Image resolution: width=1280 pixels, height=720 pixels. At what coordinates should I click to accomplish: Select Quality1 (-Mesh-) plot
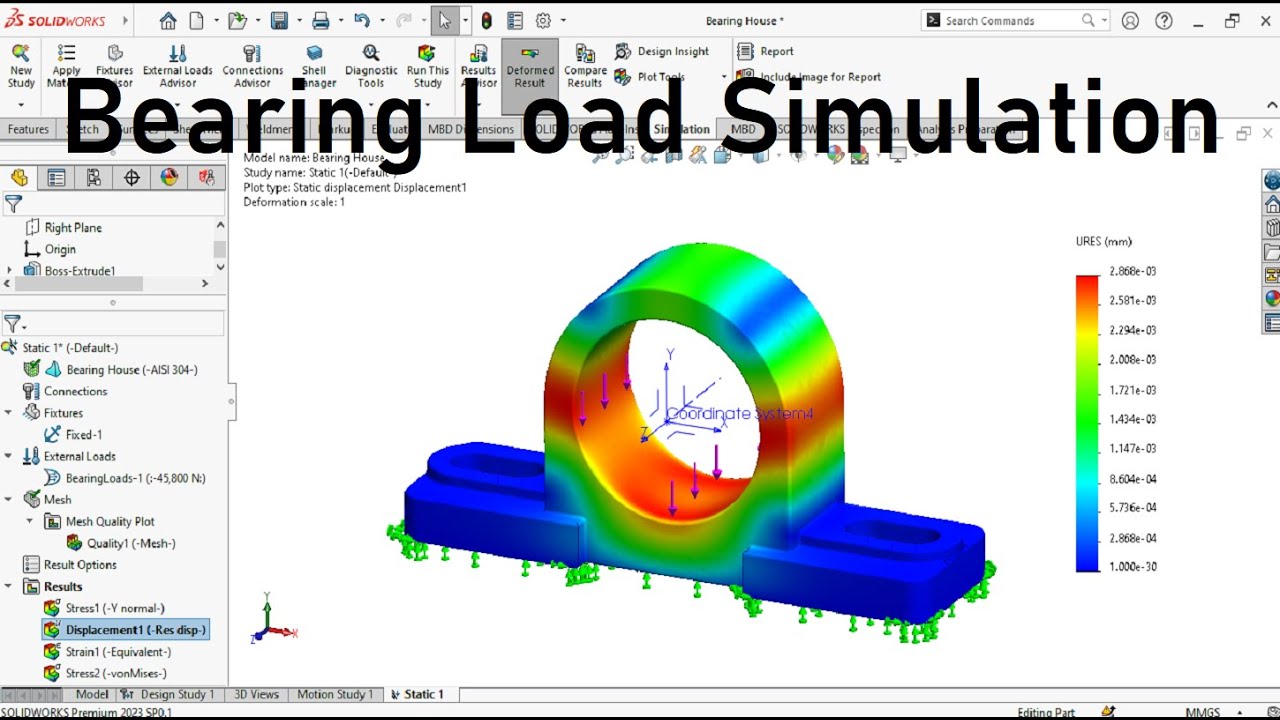[120, 543]
